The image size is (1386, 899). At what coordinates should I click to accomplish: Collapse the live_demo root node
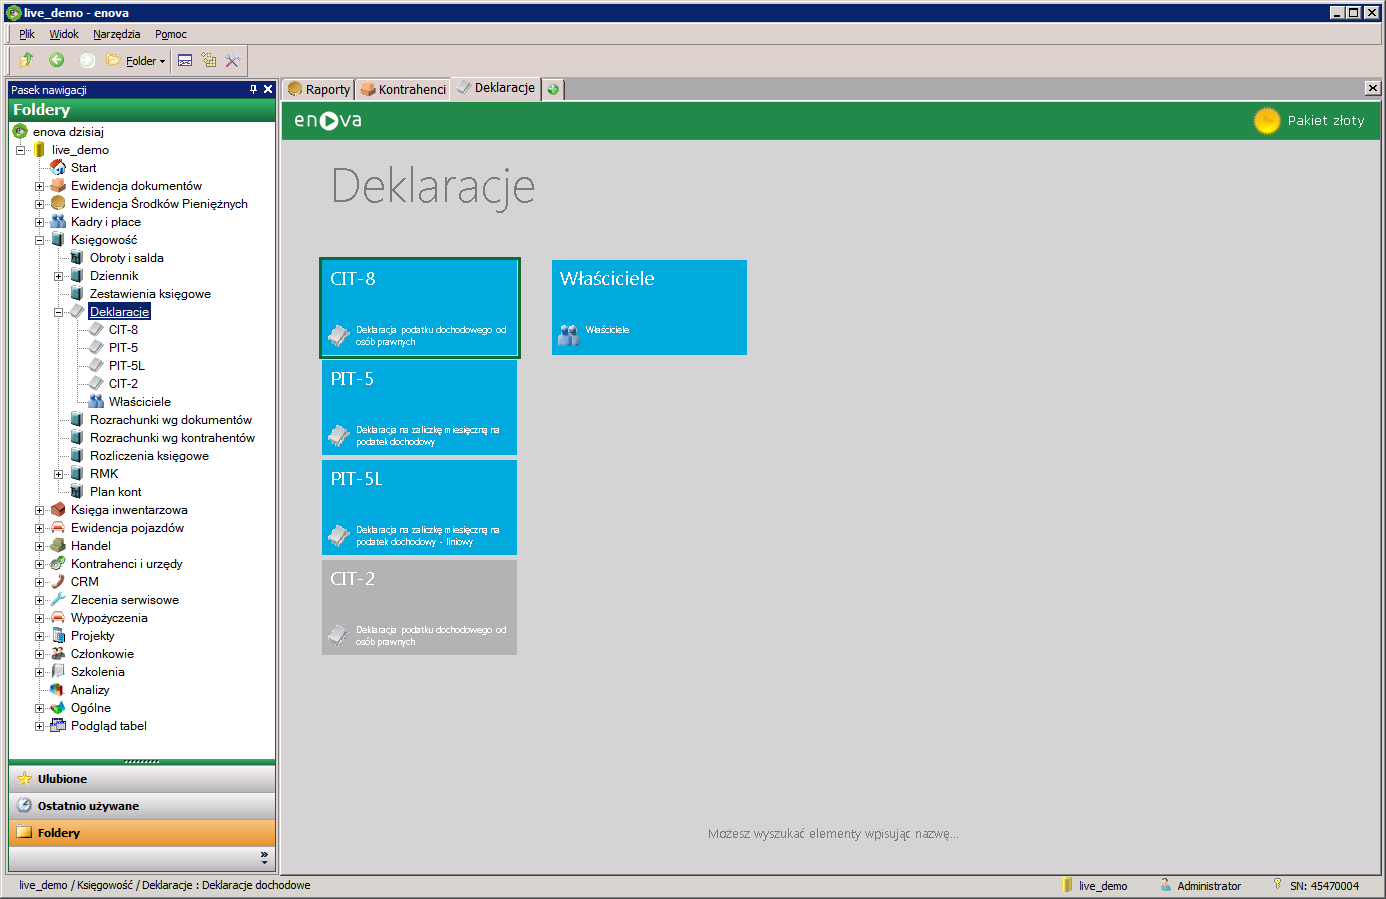click(20, 150)
